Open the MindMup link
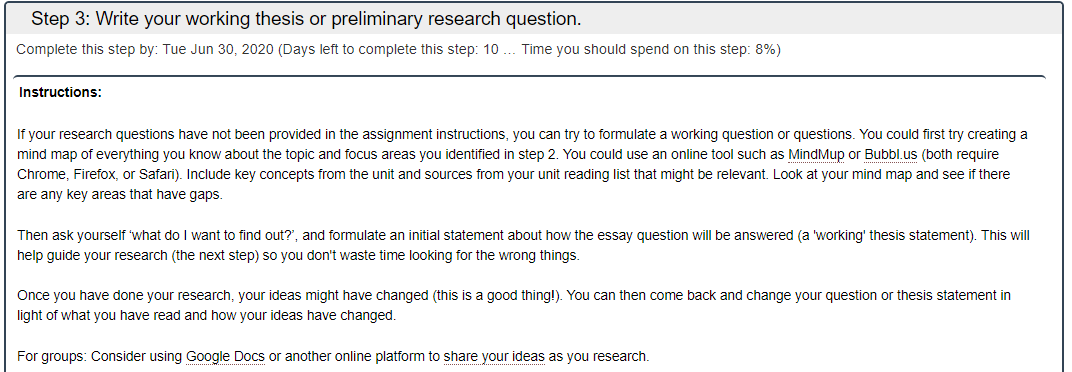1072x372 pixels. coord(816,154)
